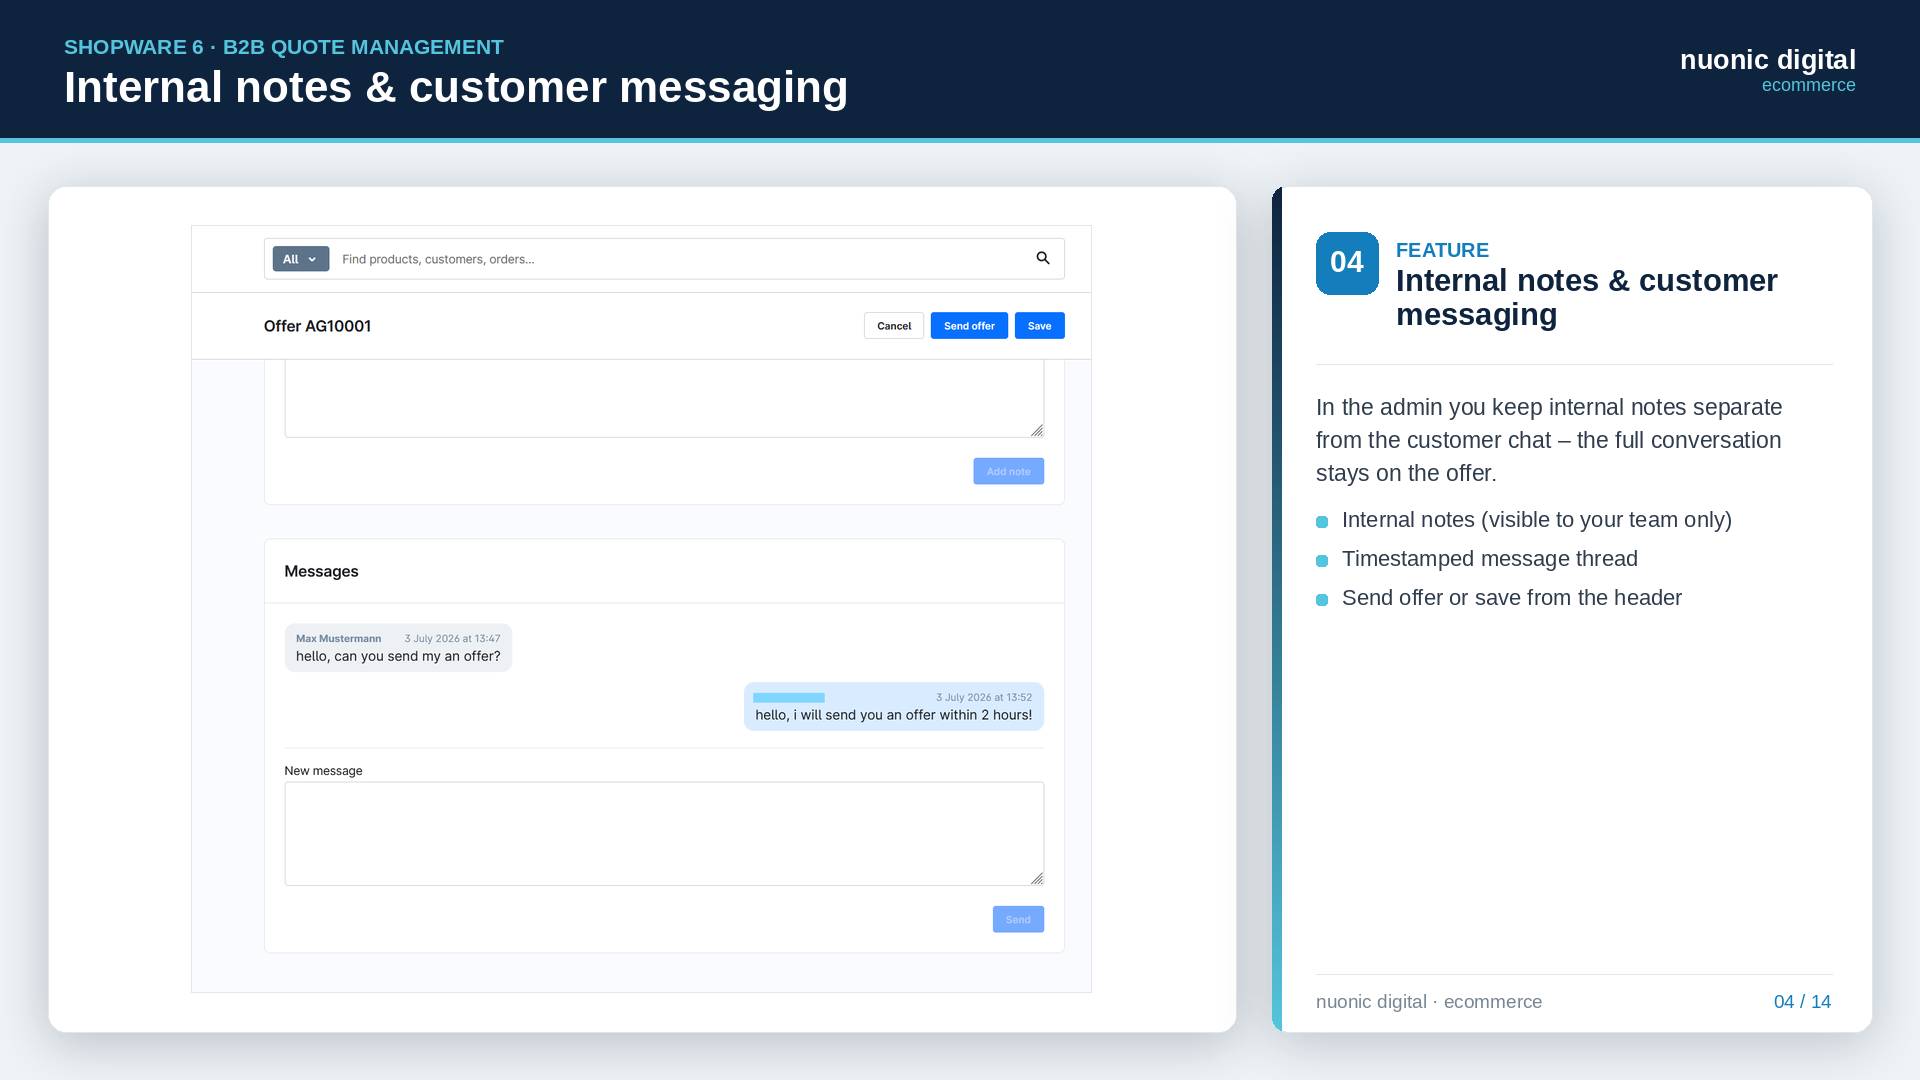Click the reply bubble about 2 hours
The image size is (1920, 1080).
pyautogui.click(x=894, y=707)
